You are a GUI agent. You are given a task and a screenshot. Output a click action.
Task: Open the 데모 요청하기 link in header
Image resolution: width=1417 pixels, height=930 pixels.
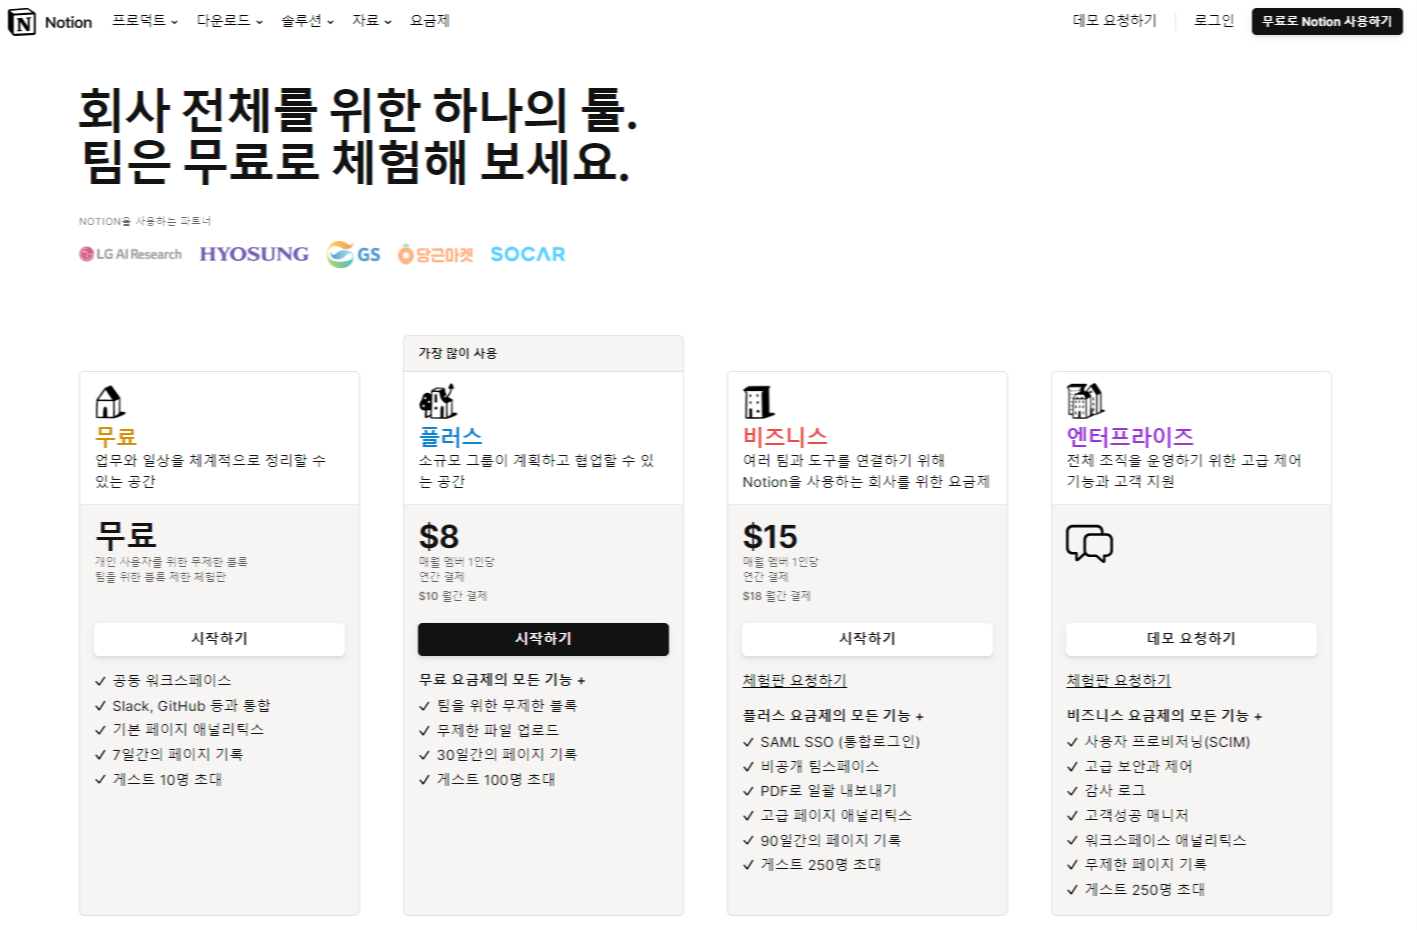(1115, 21)
